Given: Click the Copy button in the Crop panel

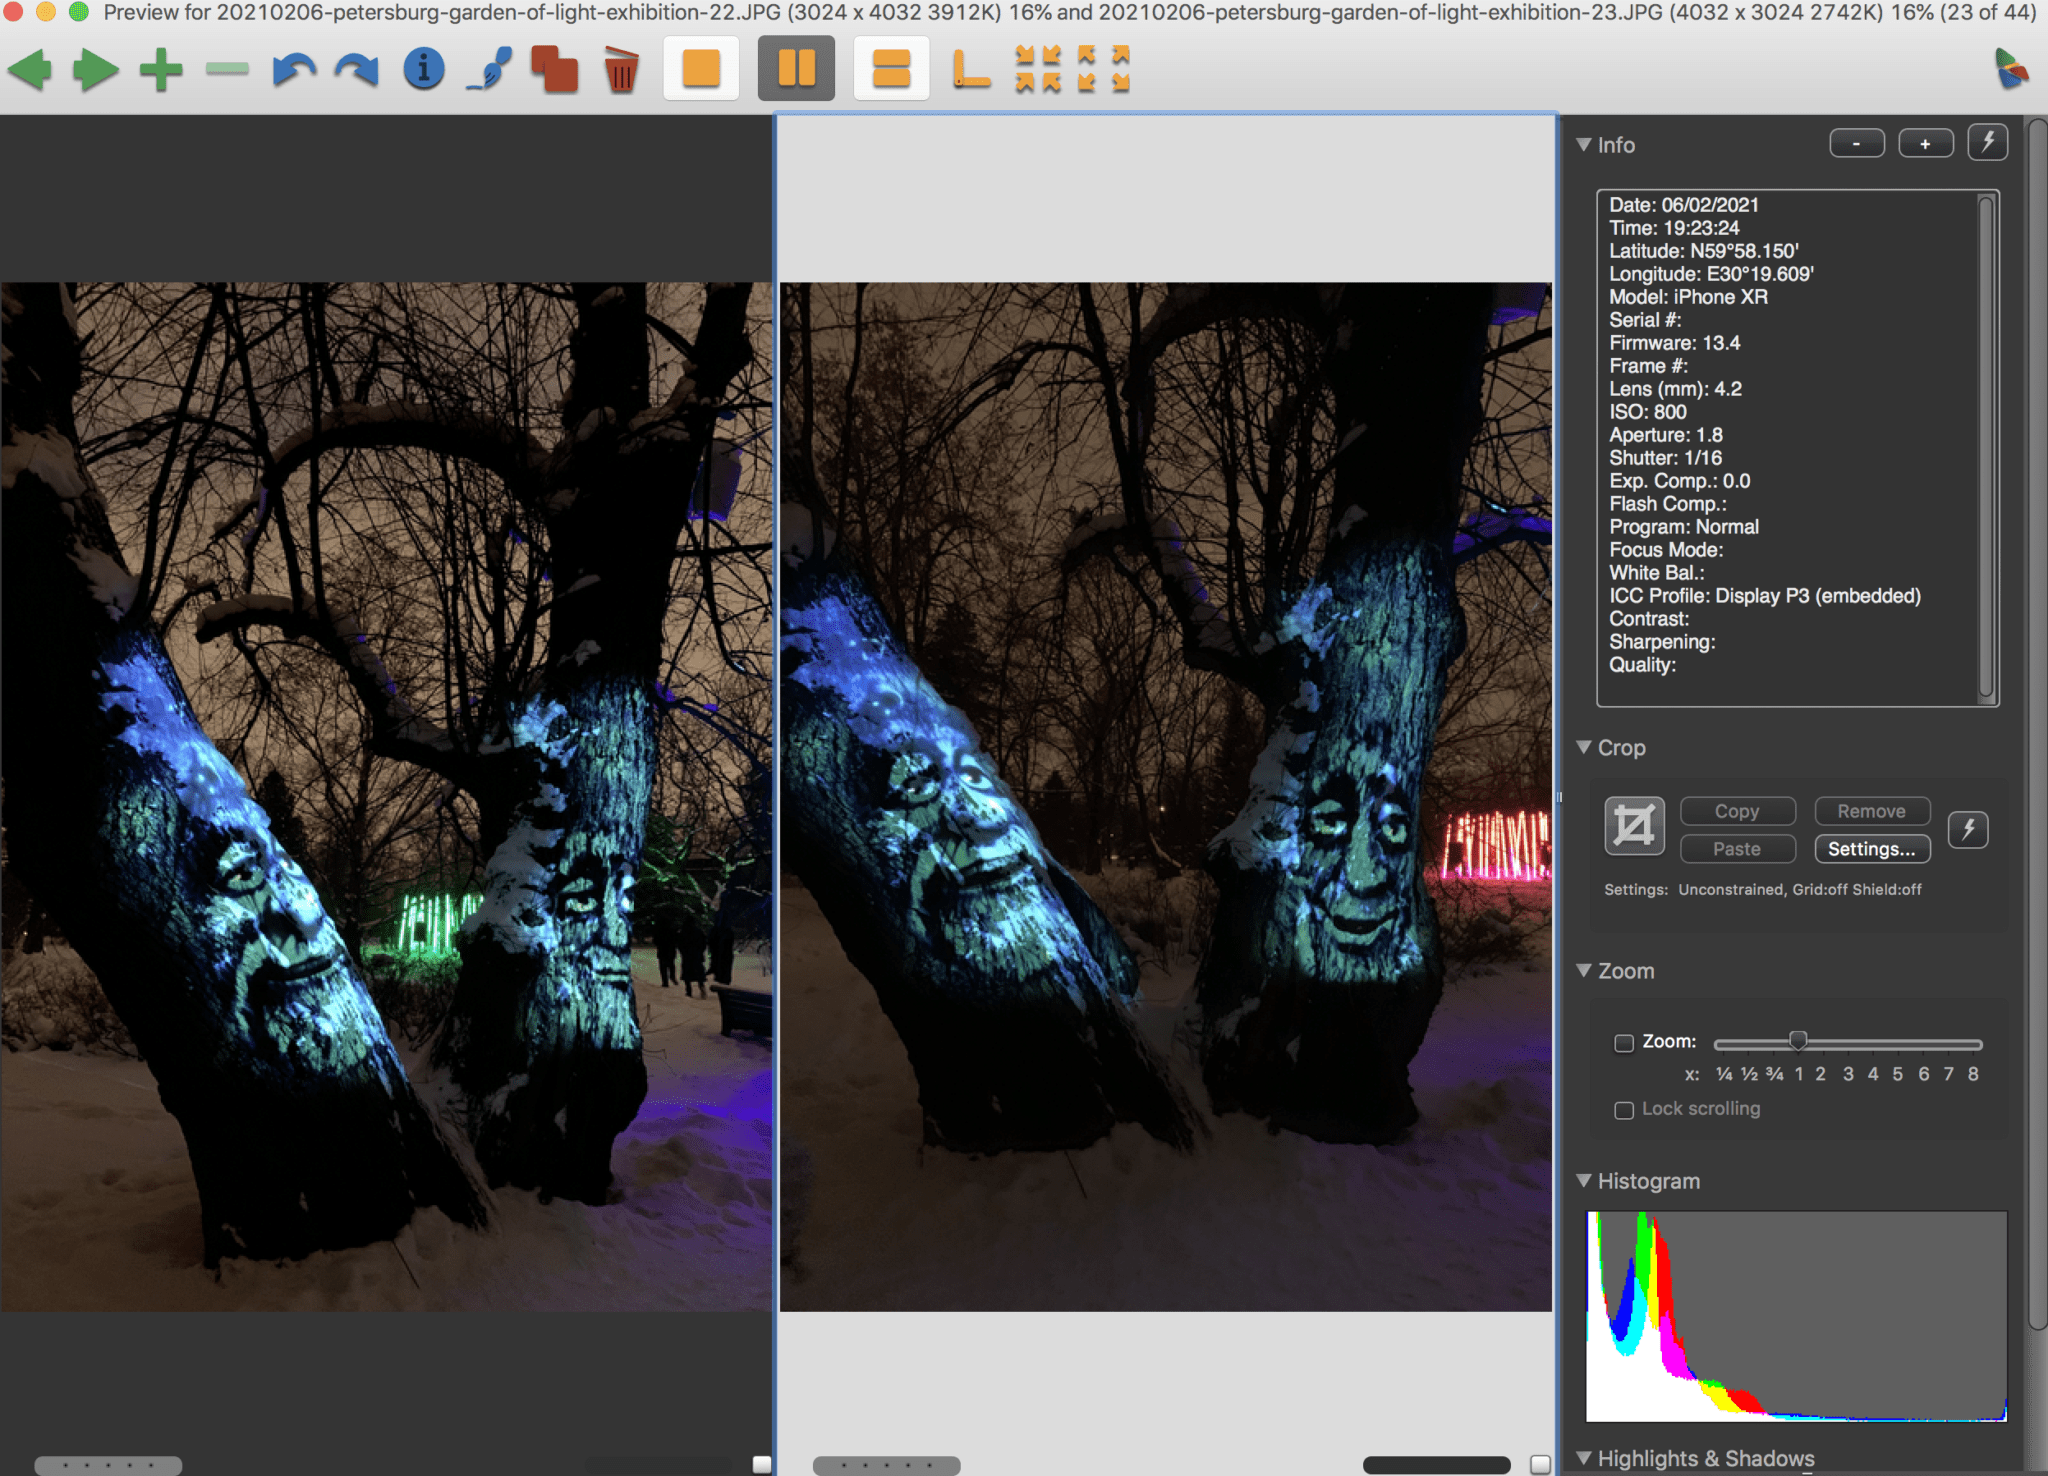Looking at the screenshot, I should (1737, 811).
